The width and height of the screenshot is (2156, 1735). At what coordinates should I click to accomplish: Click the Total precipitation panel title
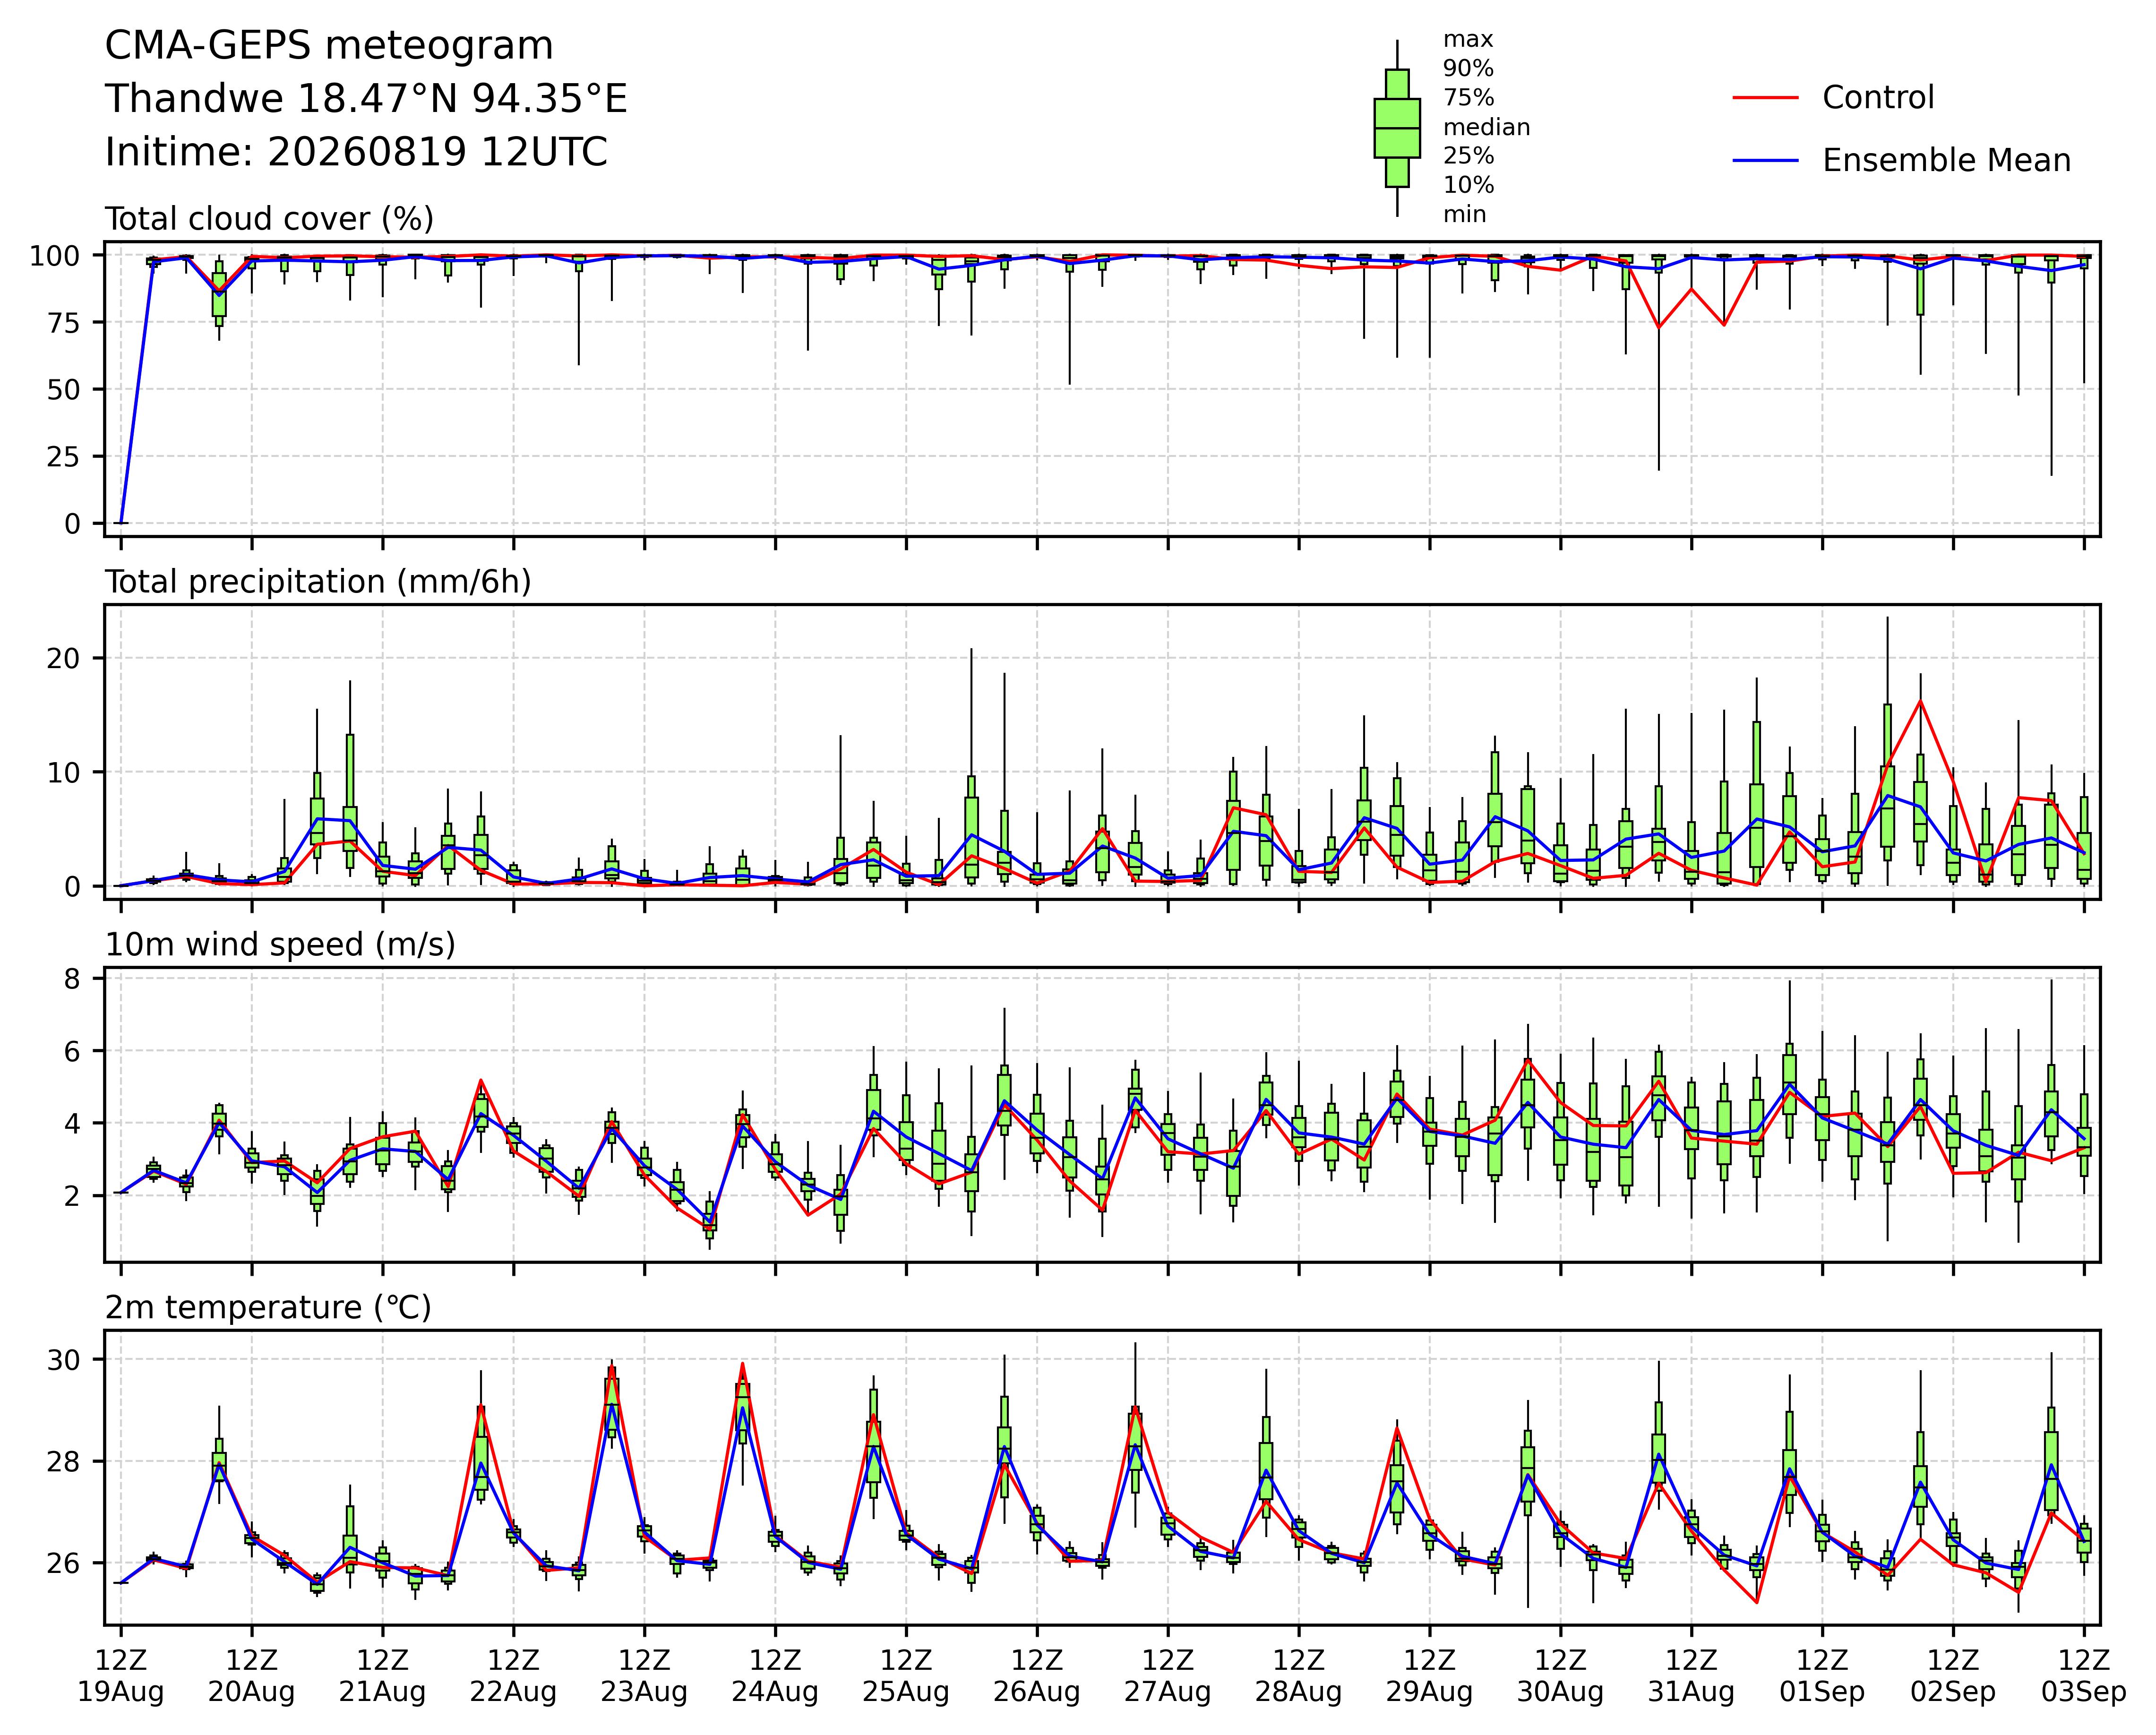click(318, 582)
